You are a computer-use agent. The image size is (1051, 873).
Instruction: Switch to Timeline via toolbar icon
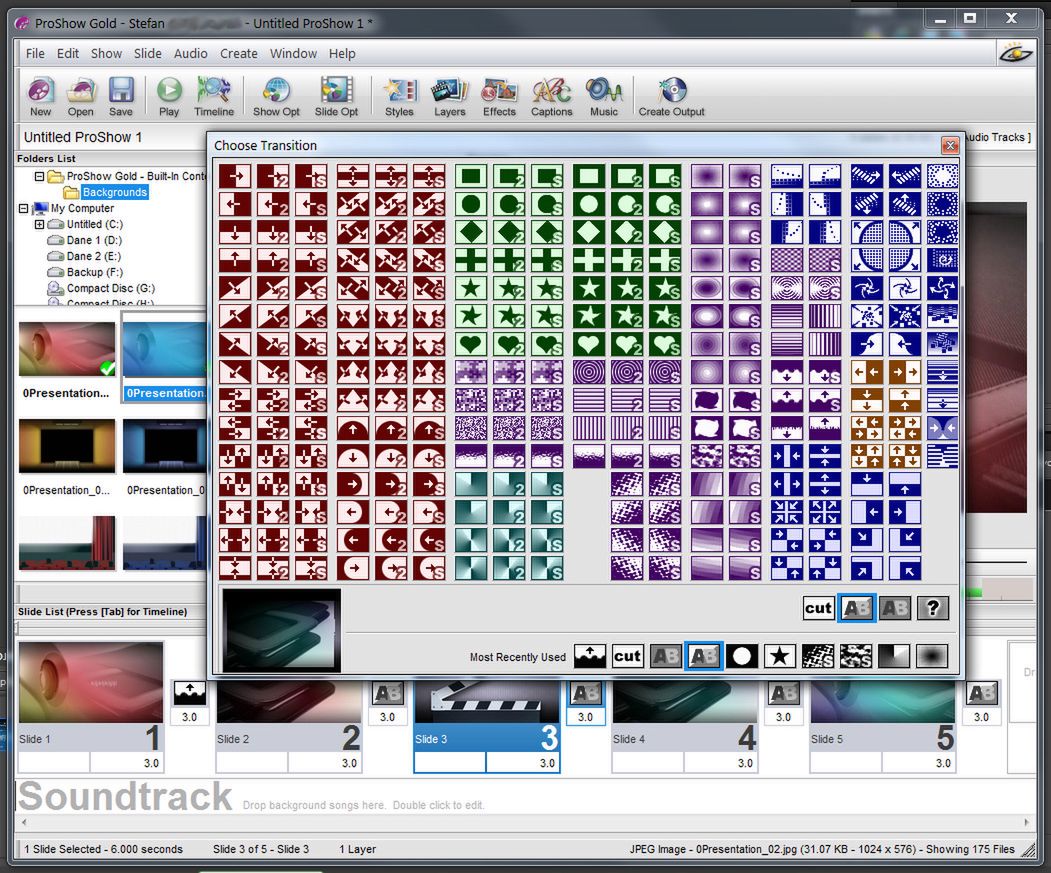click(214, 97)
